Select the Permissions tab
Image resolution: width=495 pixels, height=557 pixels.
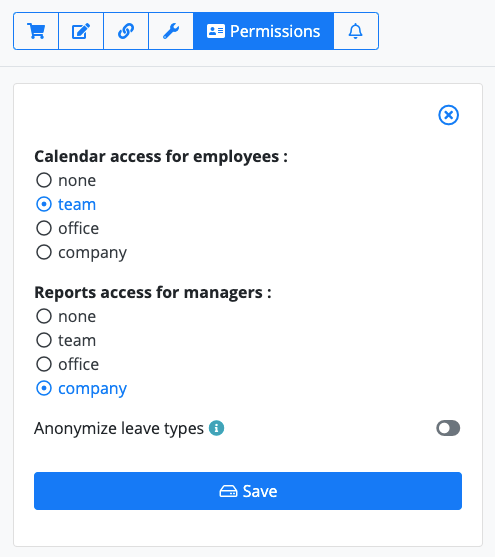(263, 31)
